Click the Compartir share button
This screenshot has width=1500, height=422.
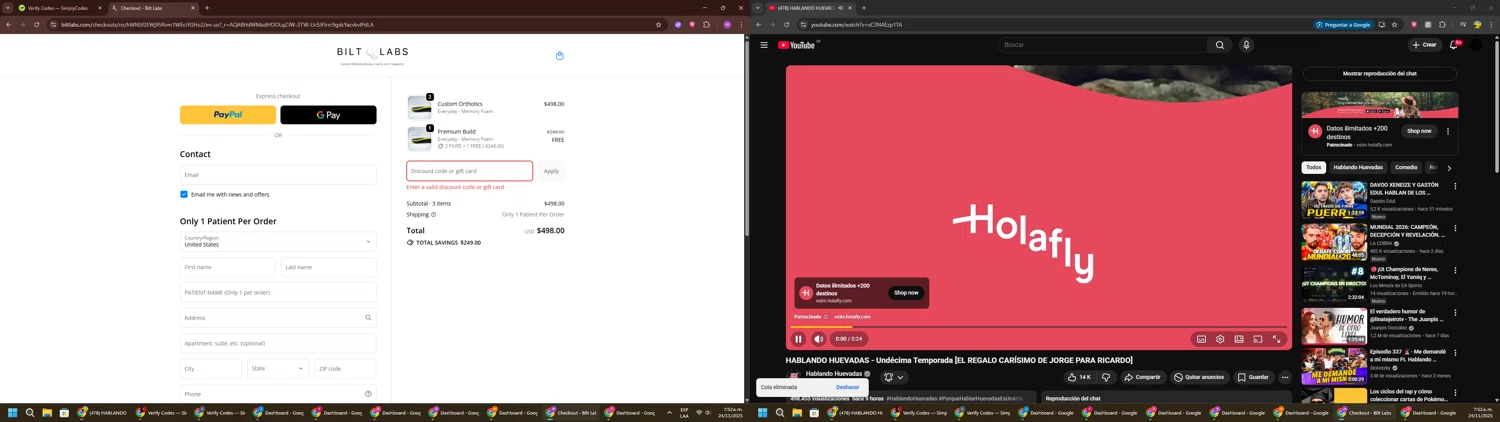tap(1142, 377)
